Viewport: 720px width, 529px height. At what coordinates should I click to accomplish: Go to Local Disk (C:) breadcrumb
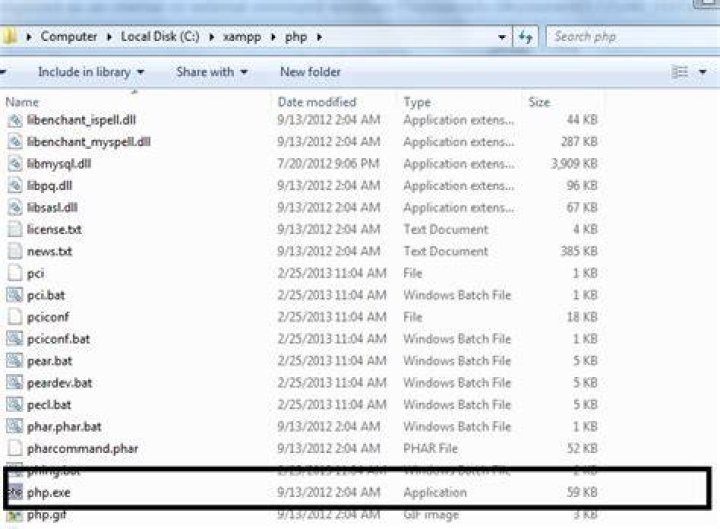[160, 37]
